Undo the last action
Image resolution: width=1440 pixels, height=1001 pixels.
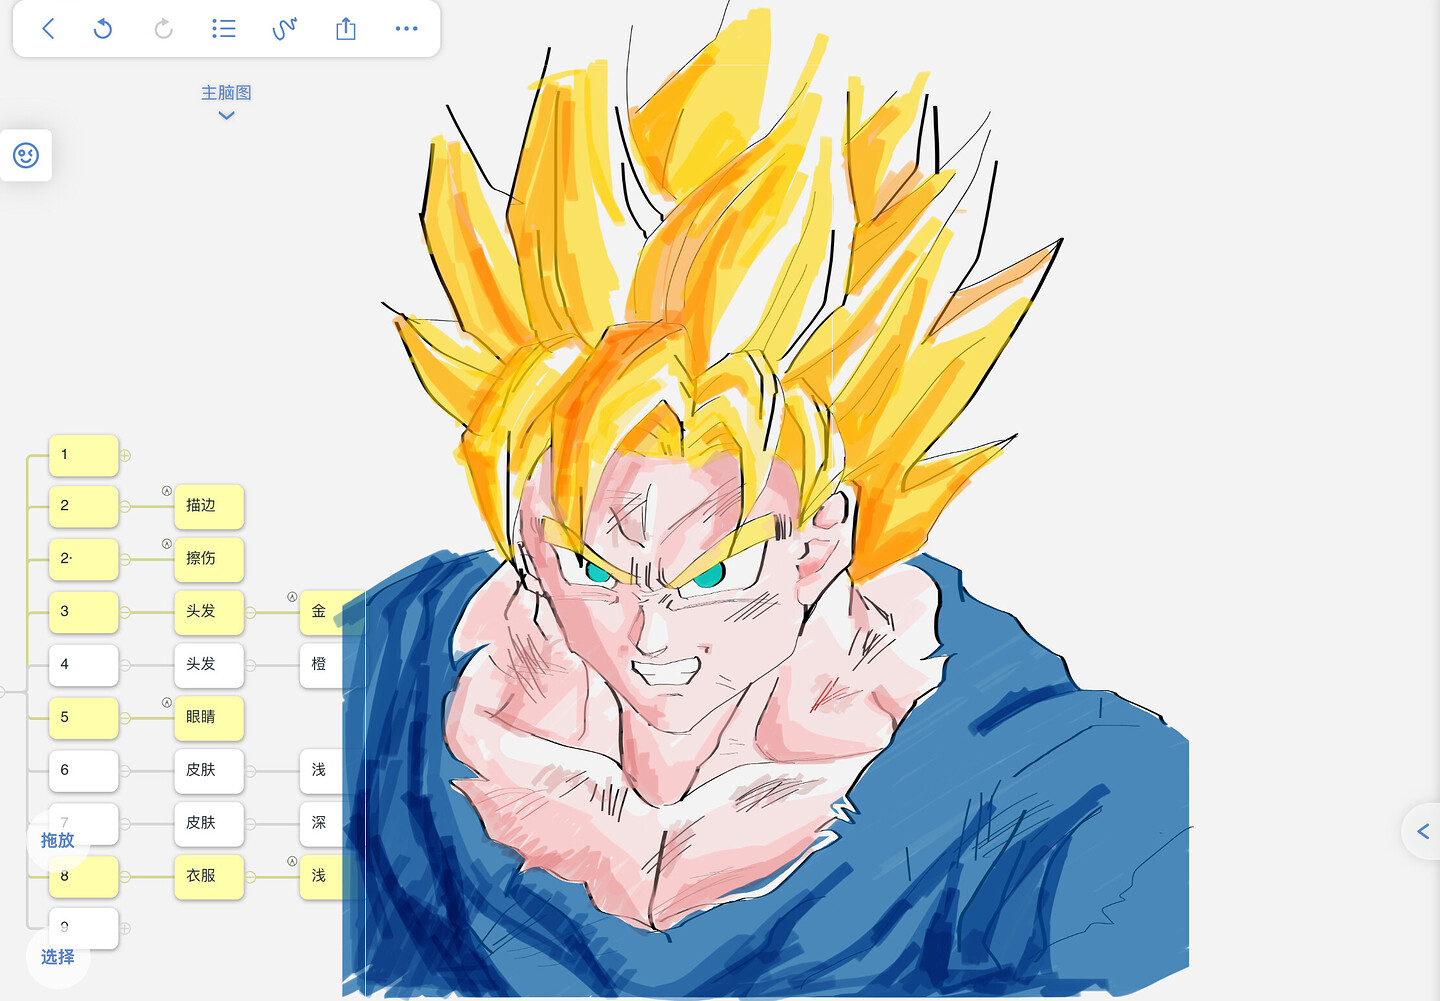pyautogui.click(x=103, y=29)
